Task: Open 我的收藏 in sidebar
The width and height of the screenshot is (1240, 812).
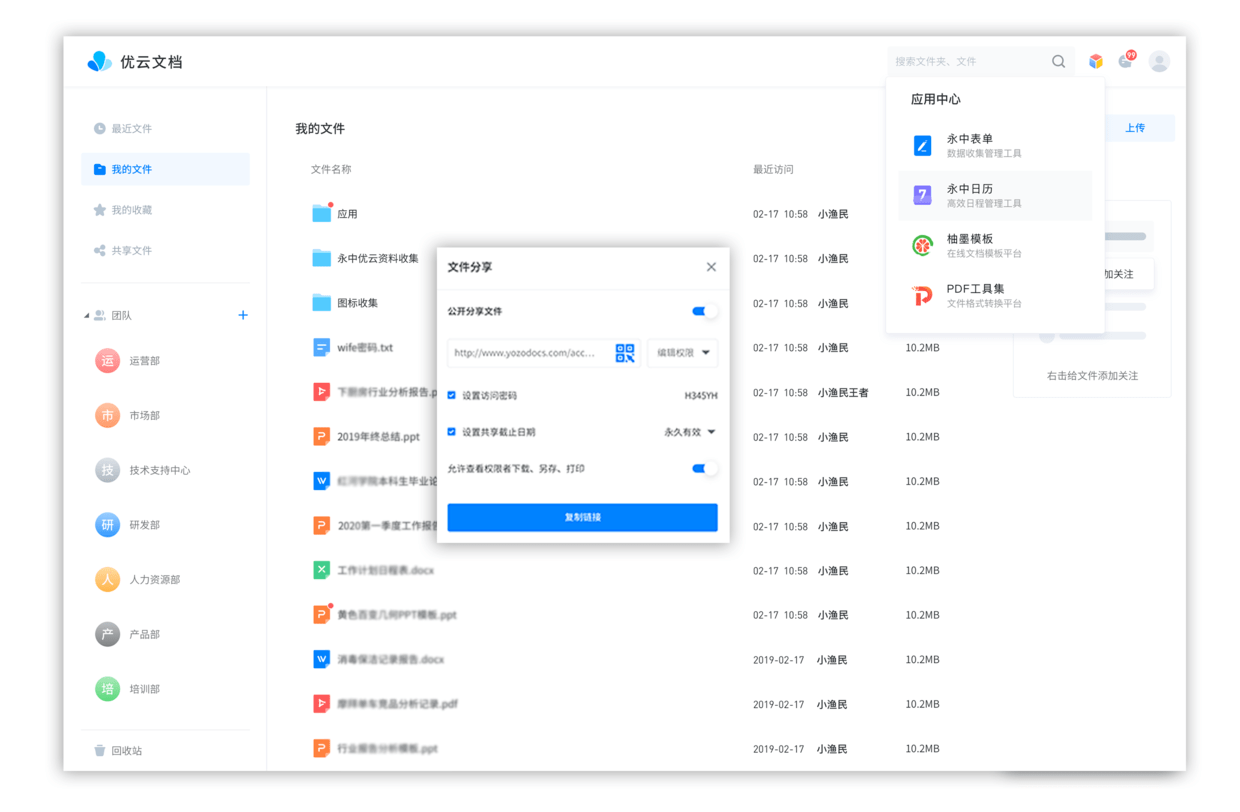Action: point(165,210)
